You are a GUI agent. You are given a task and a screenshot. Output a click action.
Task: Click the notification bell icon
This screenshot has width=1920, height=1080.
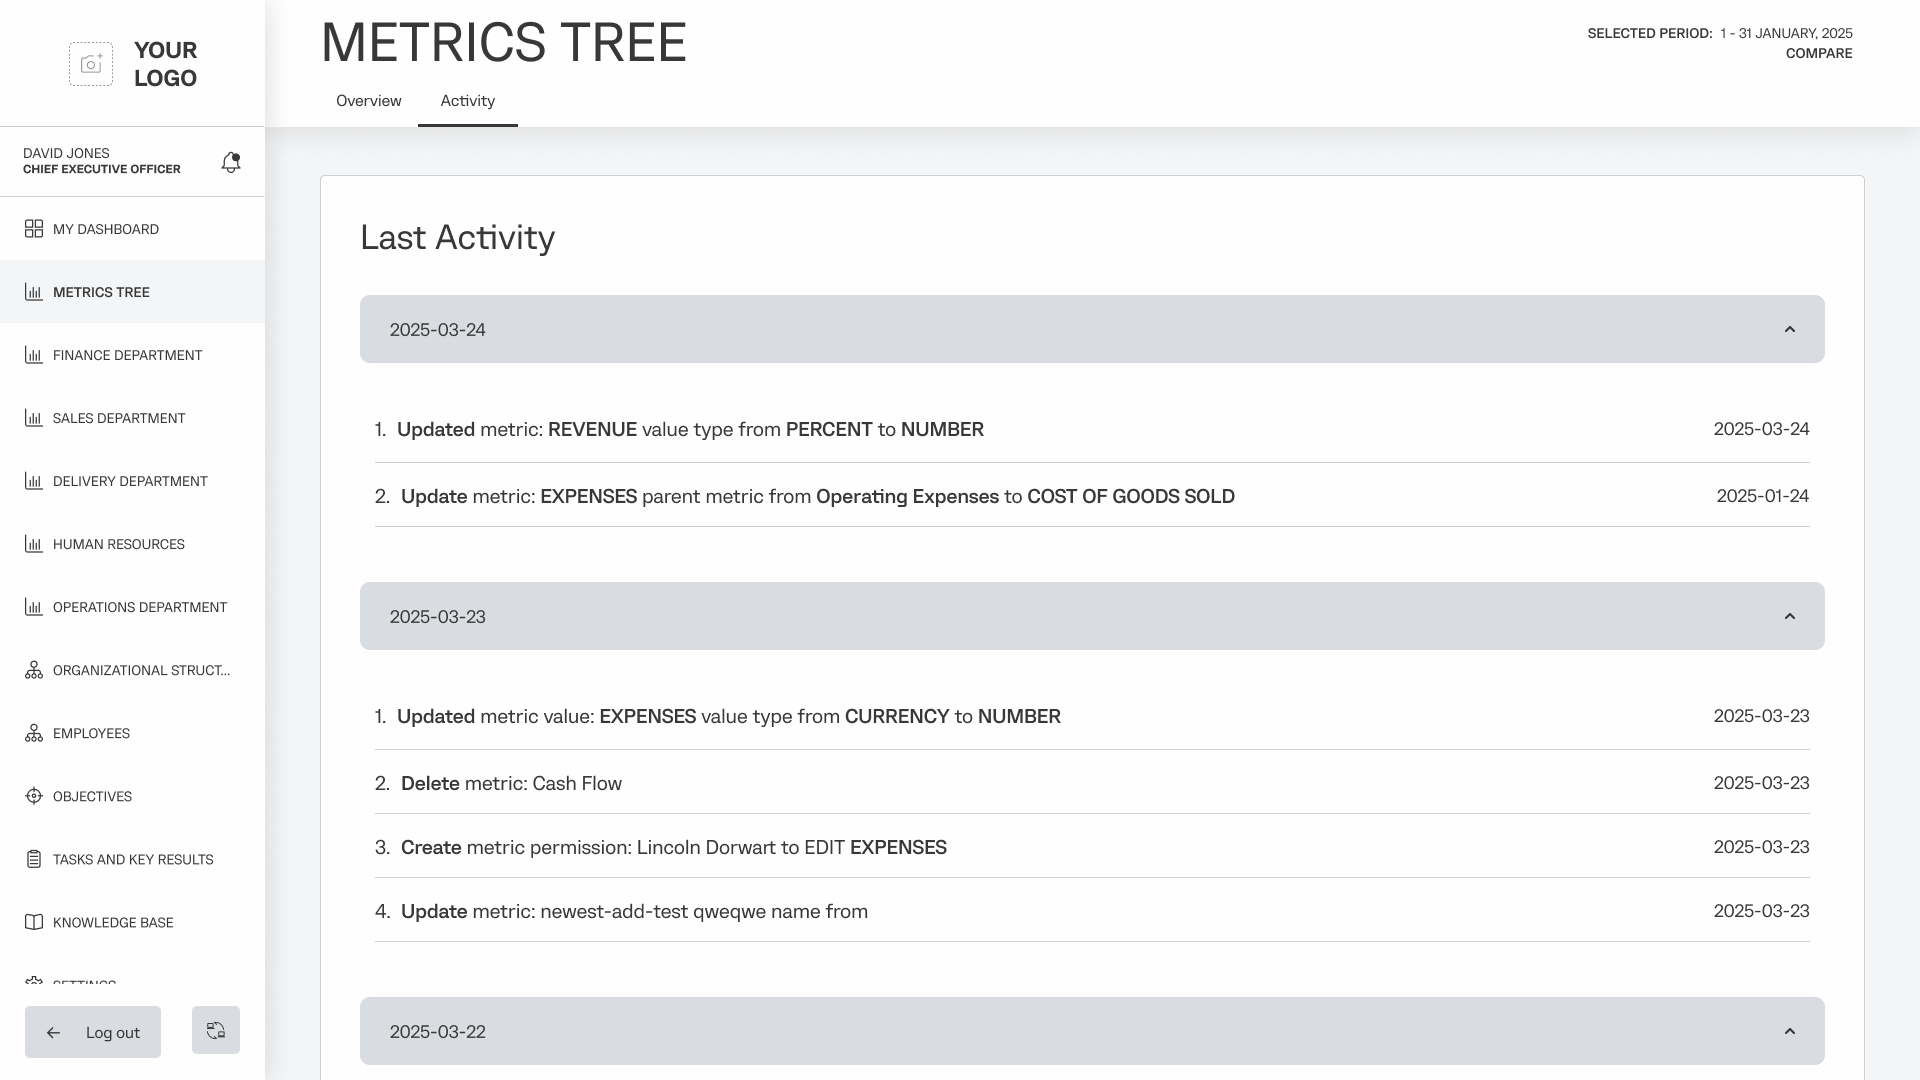[231, 162]
